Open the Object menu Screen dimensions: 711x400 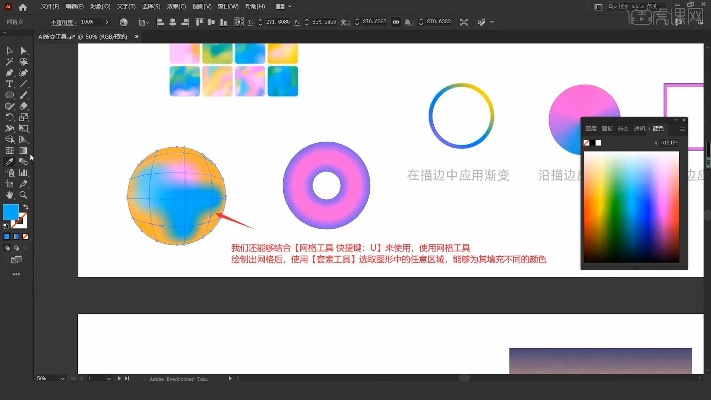click(100, 6)
